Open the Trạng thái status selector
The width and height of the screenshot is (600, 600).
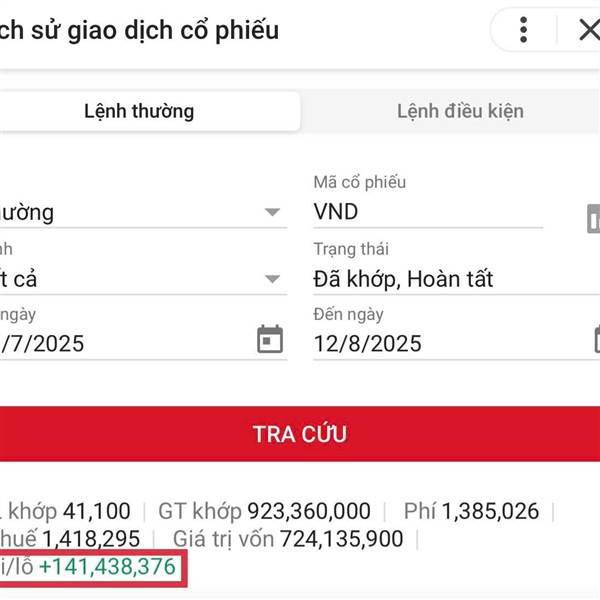coord(456,279)
